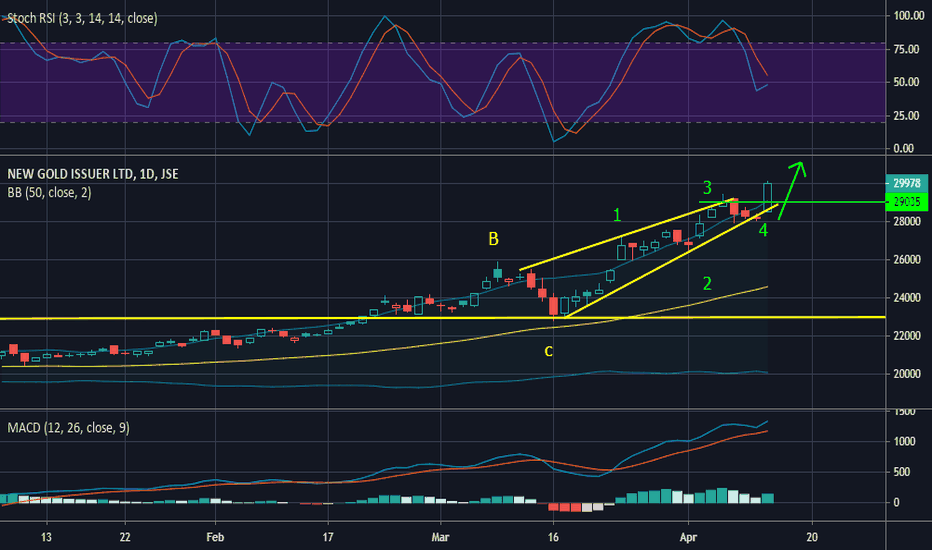
Task: Click the green price line label 29035
Action: (906, 202)
